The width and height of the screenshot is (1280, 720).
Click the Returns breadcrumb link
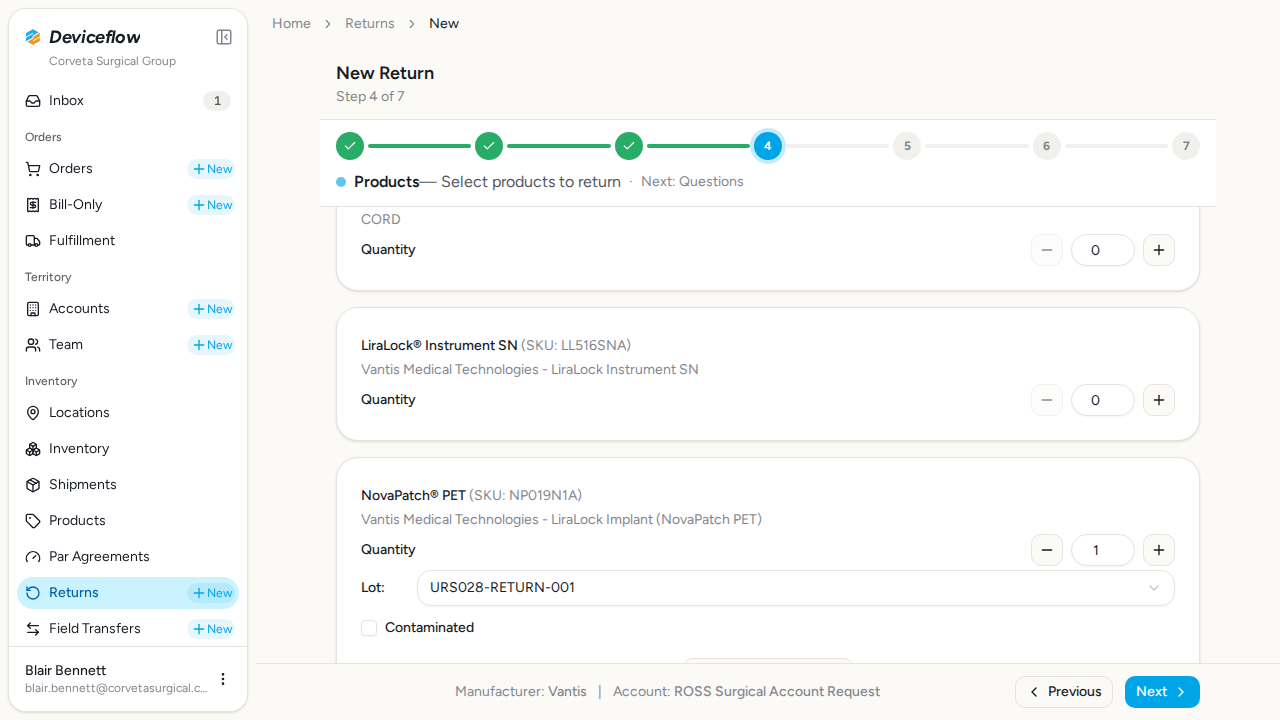click(370, 23)
